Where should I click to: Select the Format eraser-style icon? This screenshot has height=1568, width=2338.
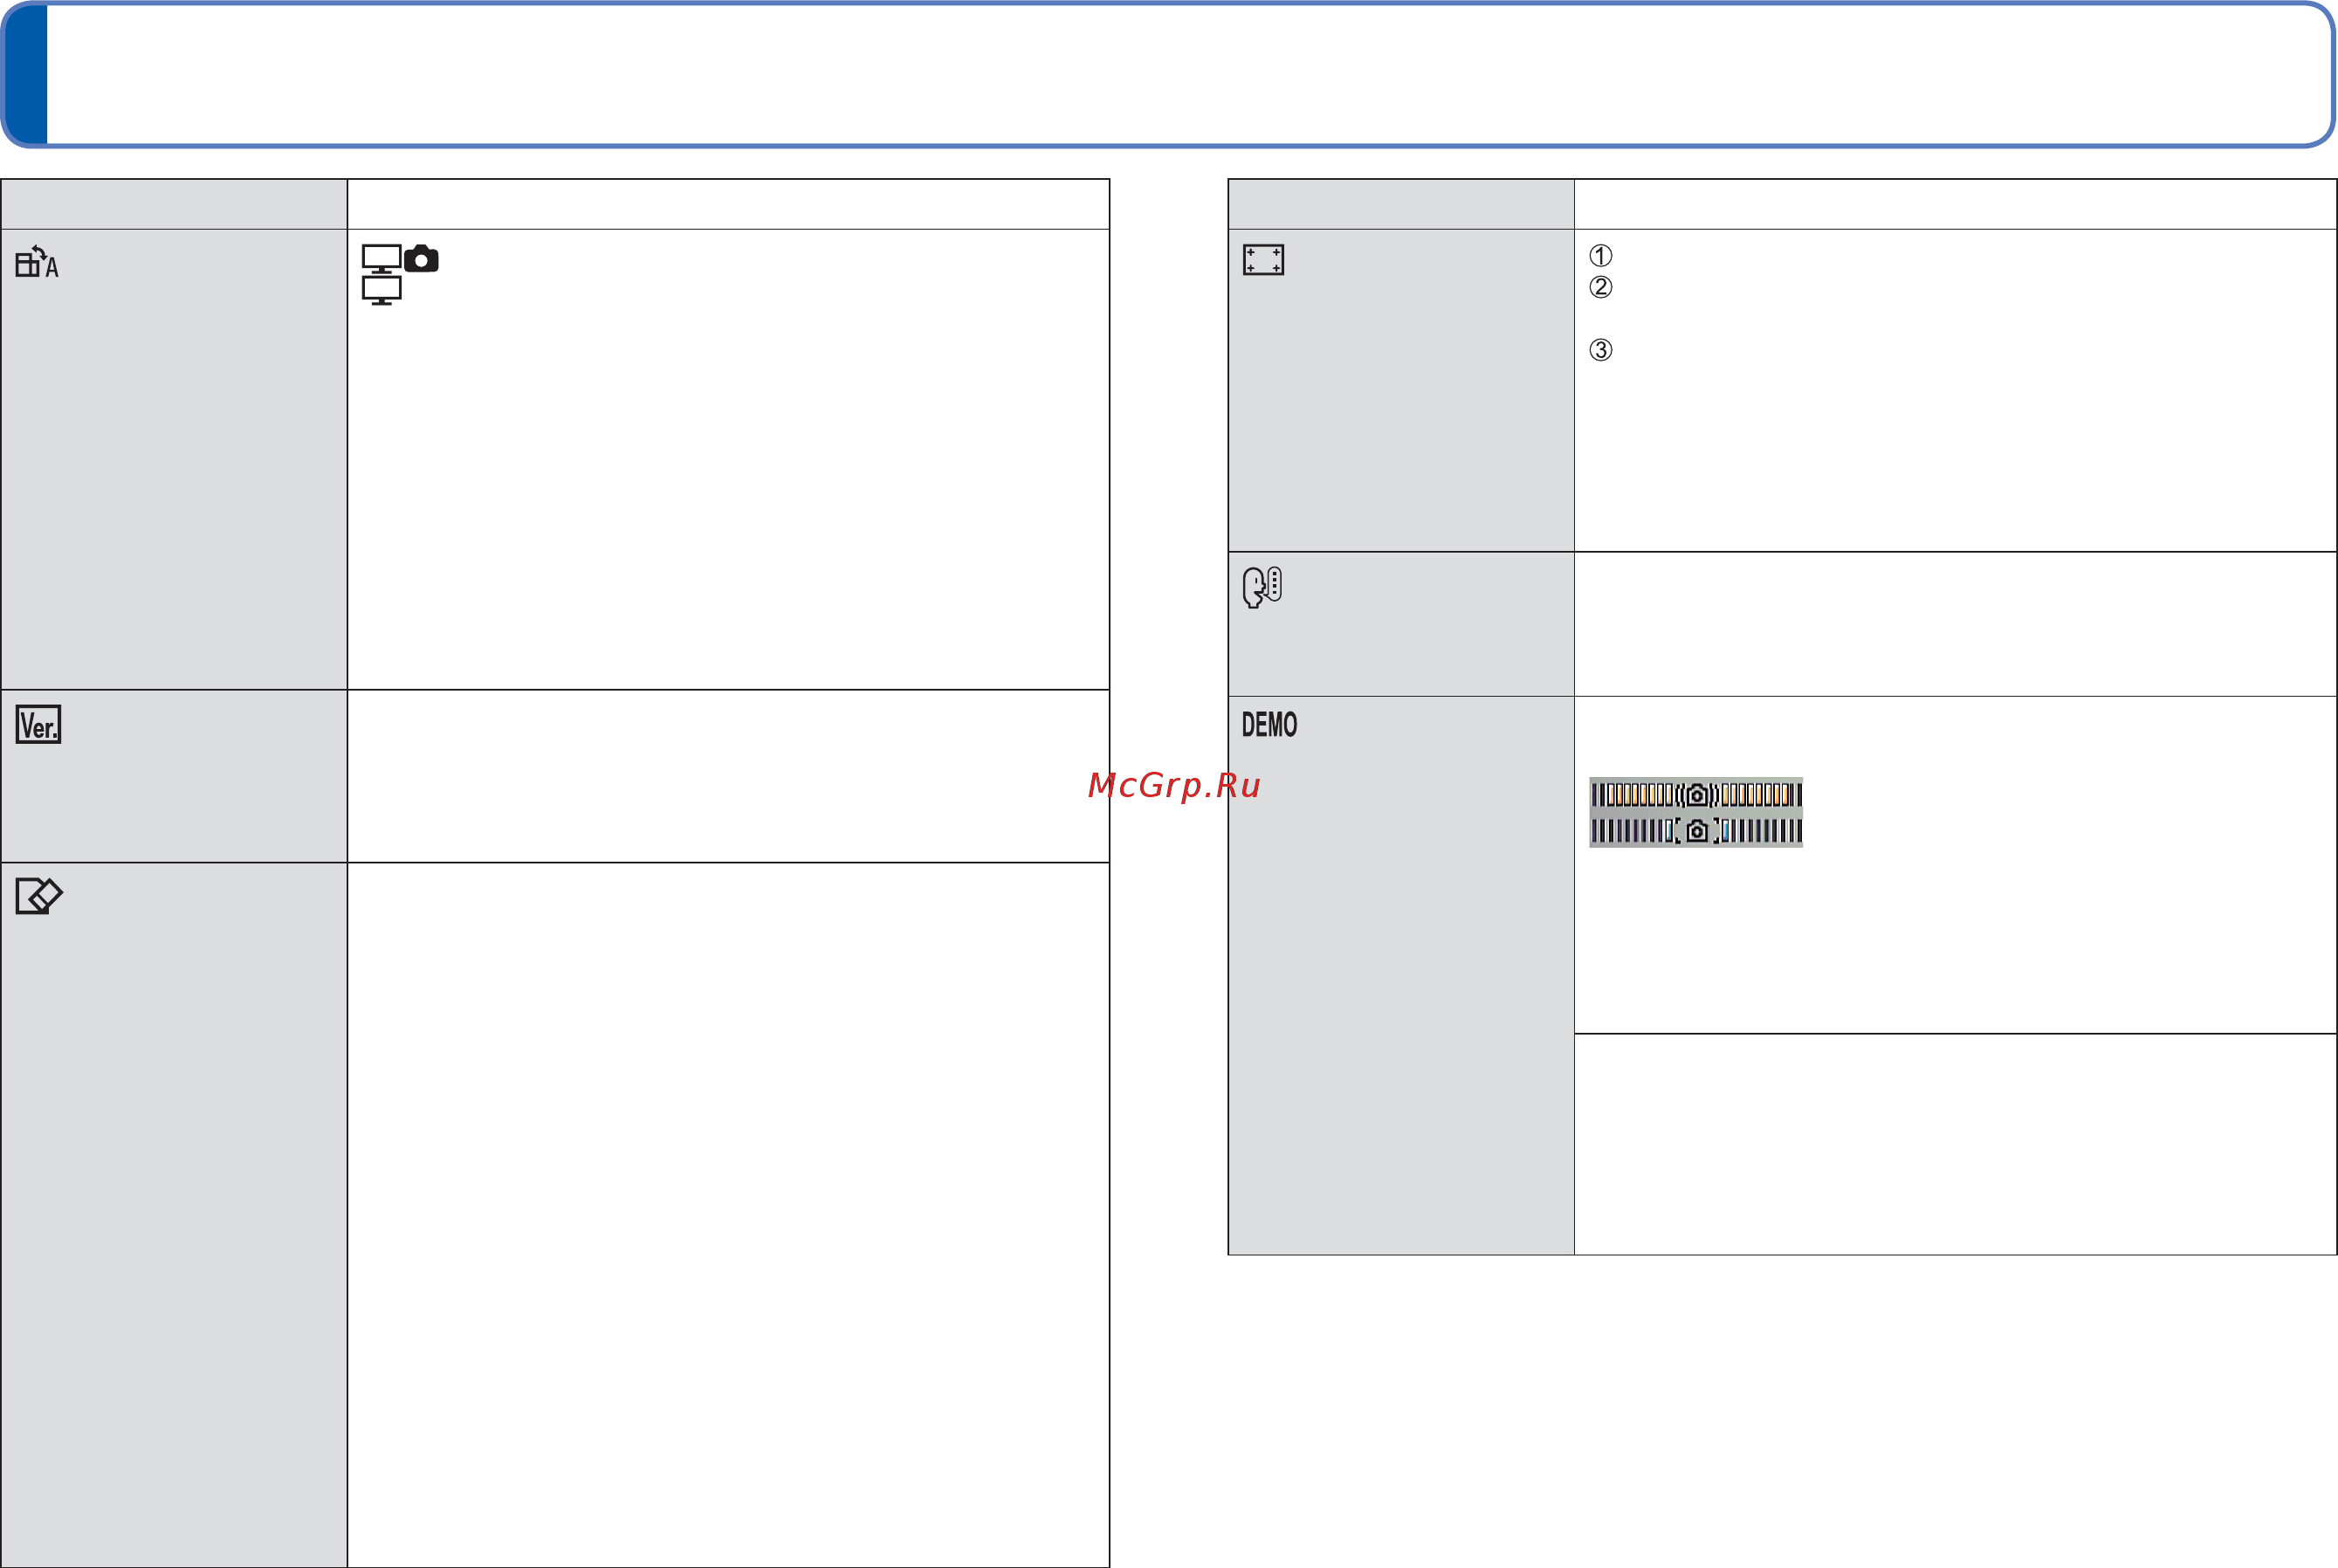click(39, 896)
